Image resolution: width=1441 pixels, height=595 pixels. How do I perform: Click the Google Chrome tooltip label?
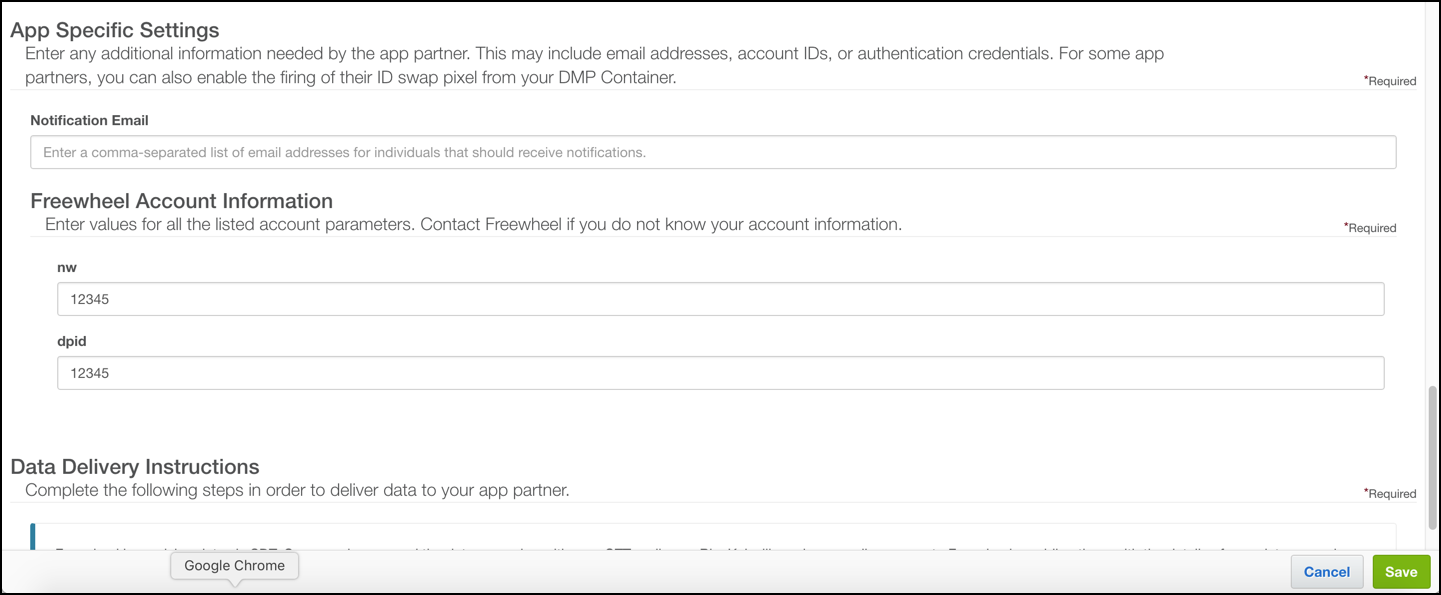tap(234, 566)
